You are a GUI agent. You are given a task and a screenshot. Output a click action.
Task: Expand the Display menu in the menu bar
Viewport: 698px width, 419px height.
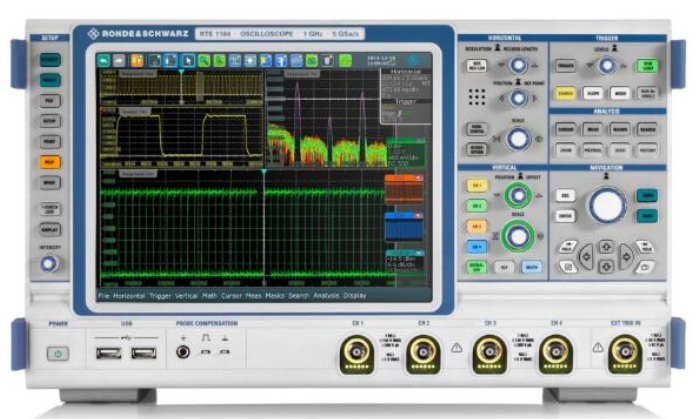(355, 296)
